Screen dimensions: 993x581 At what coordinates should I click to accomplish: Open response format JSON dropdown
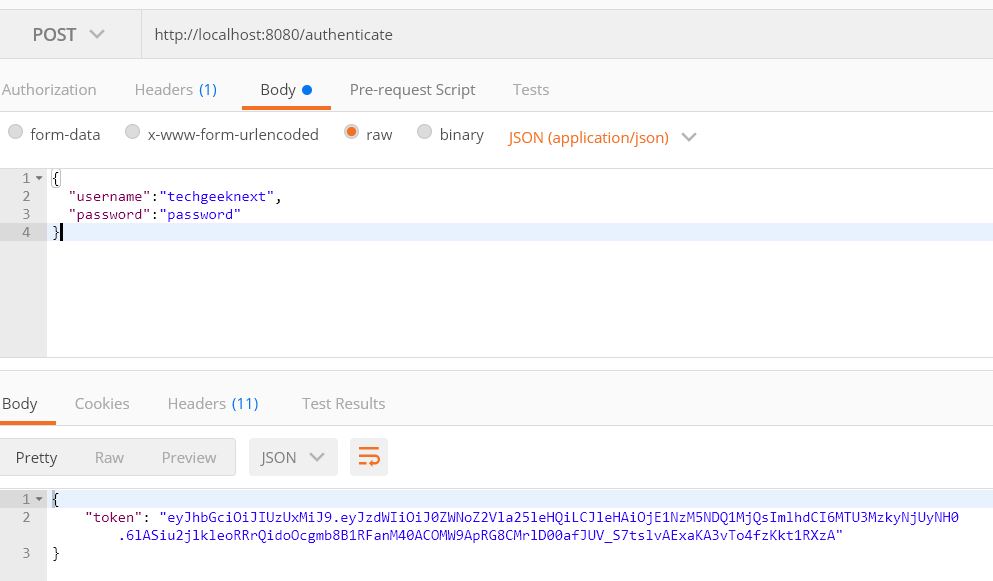293,457
